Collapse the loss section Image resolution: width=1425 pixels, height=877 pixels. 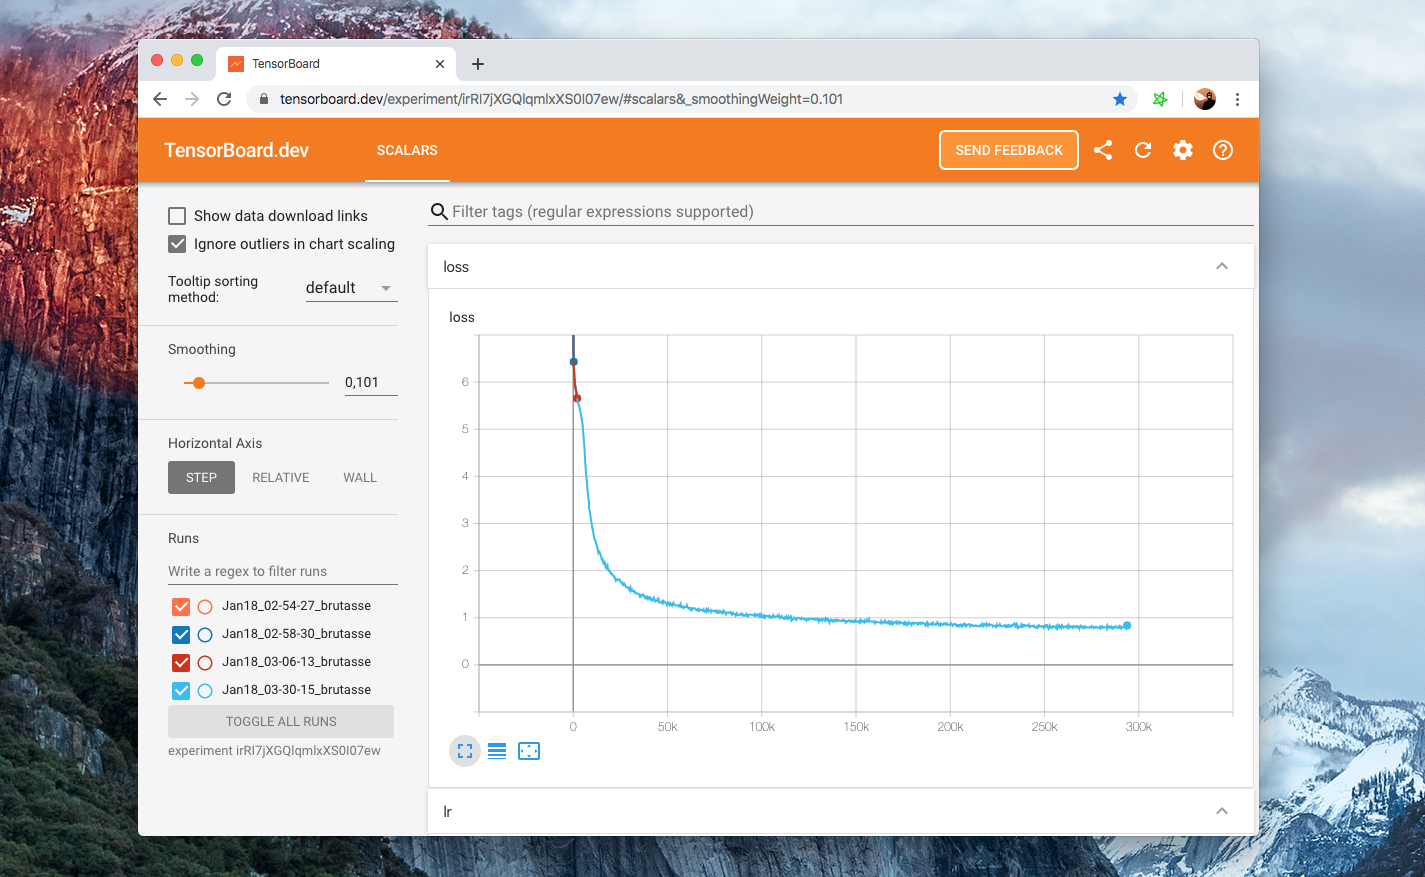(x=1221, y=267)
